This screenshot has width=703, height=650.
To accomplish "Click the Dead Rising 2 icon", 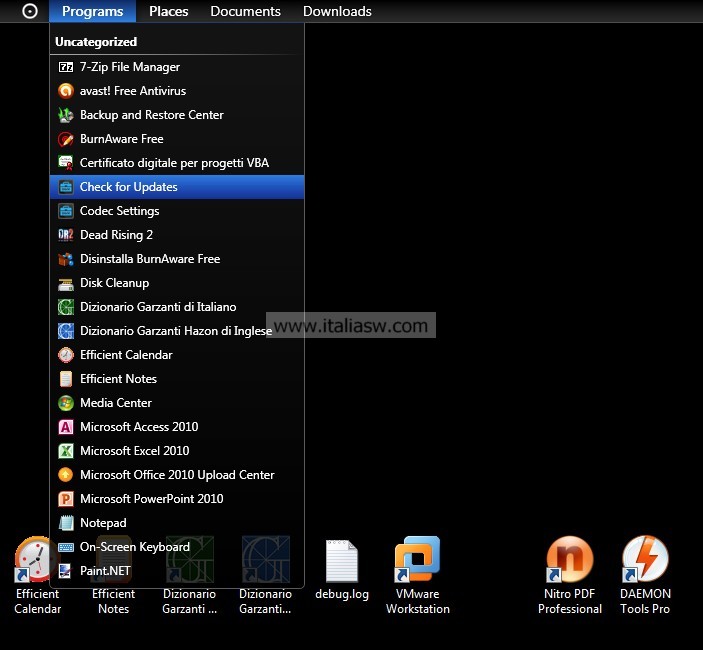I will pos(66,235).
